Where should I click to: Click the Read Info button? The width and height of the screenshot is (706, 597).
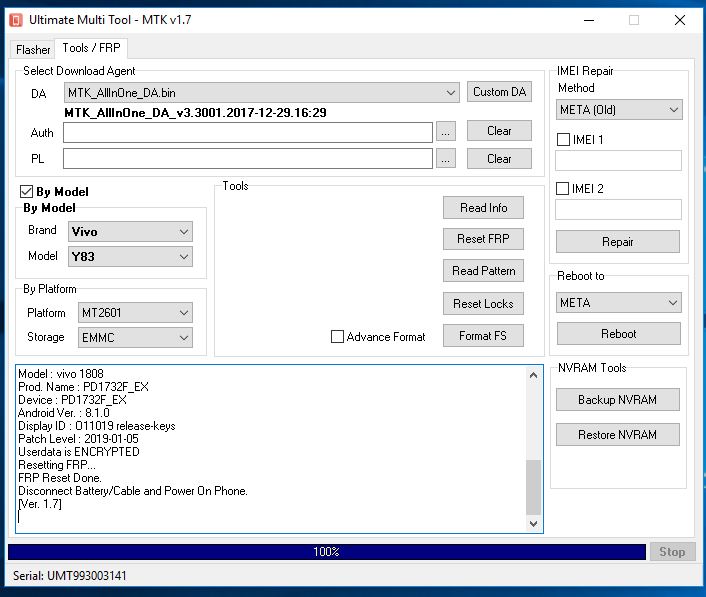[x=483, y=208]
